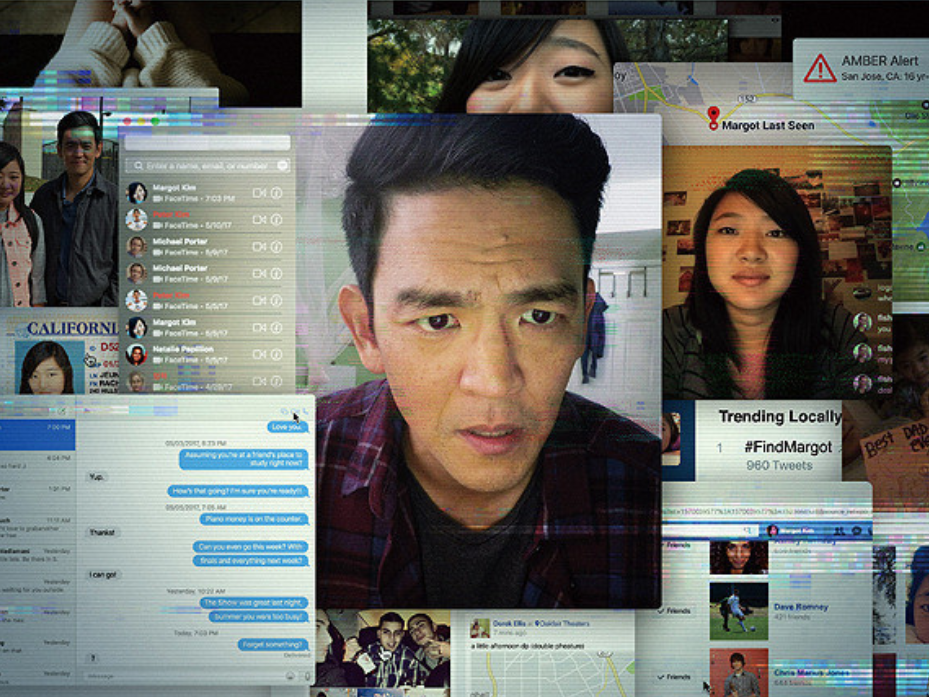This screenshot has width=929, height=697.
Task: Click the microphone icon in Messages input bar
Action: point(307,676)
